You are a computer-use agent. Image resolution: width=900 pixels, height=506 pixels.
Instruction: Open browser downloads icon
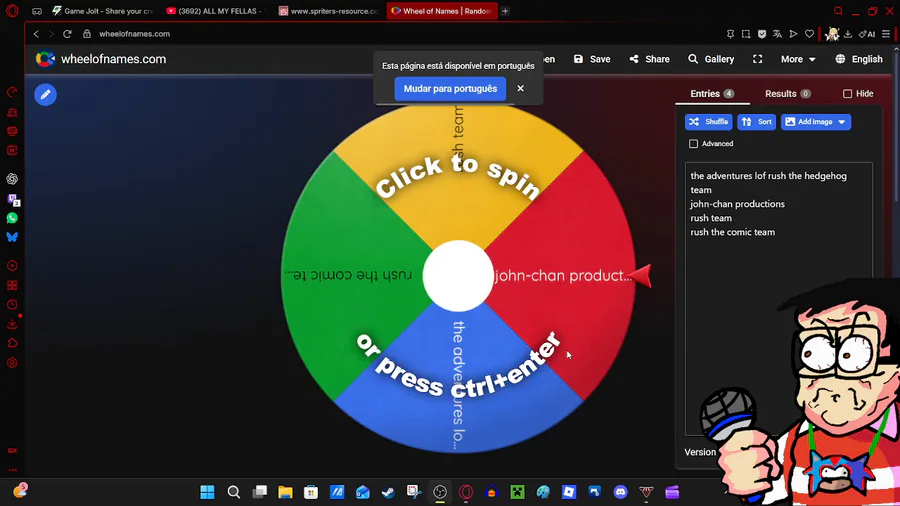848,34
